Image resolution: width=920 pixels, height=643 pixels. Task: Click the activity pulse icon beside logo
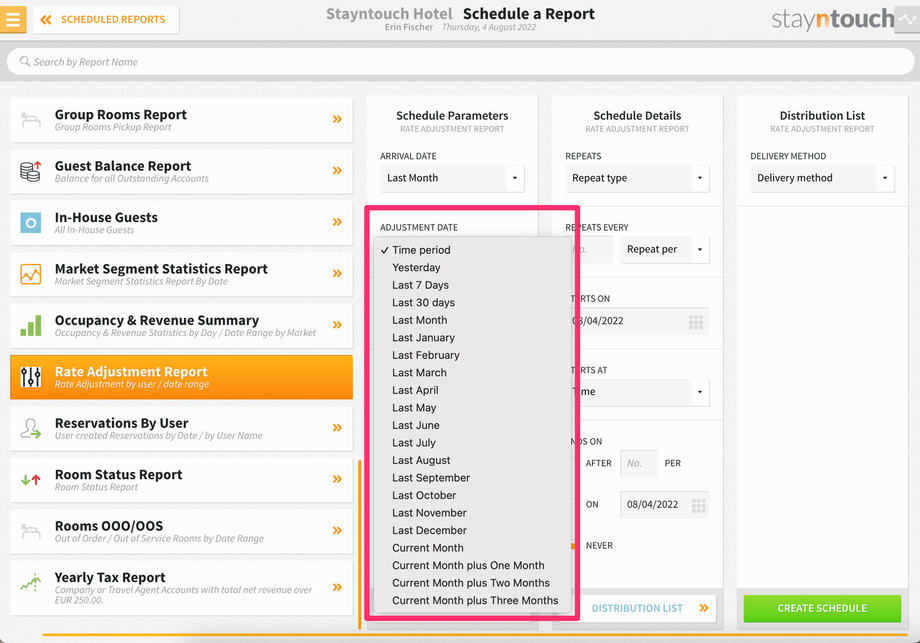[x=907, y=19]
